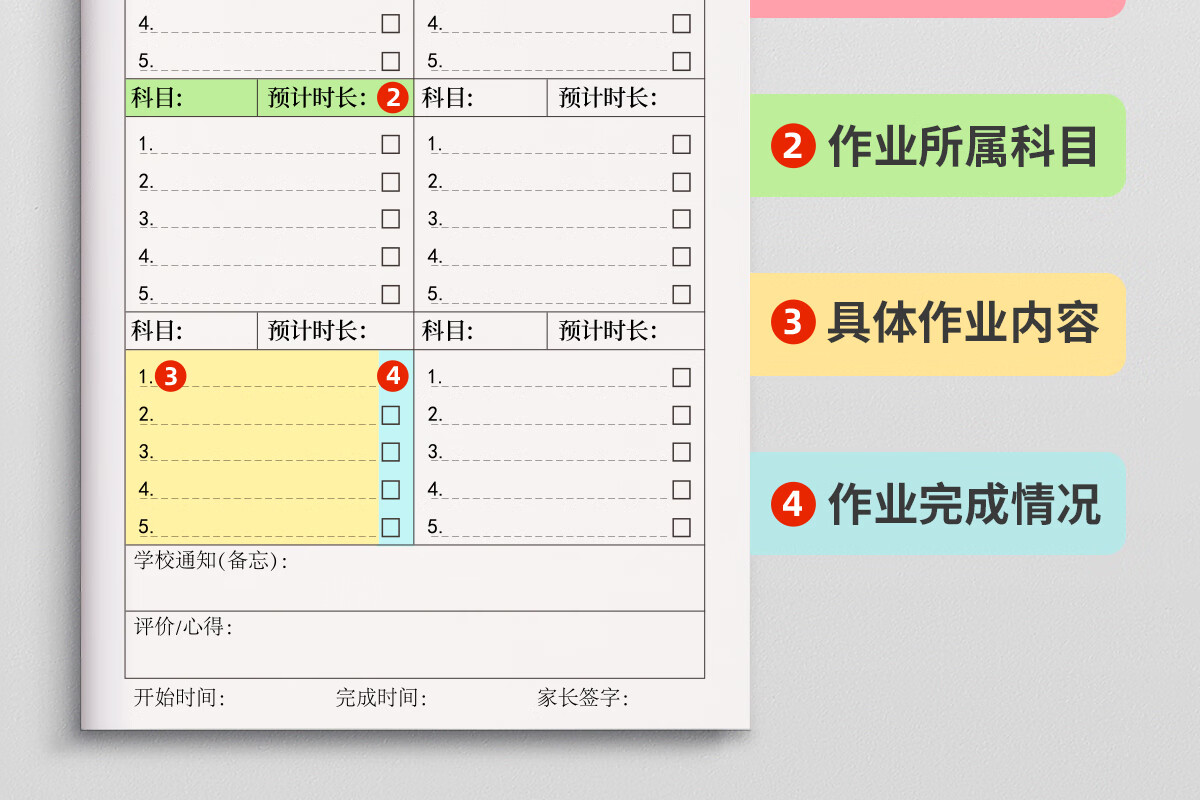Tick row 2 checkbox in yellow-highlighted section

click(x=391, y=415)
